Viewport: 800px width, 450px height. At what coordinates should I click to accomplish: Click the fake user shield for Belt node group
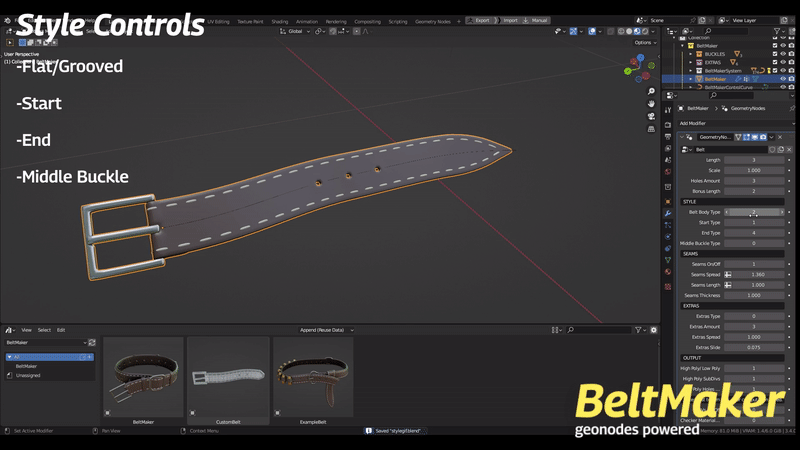(772, 149)
